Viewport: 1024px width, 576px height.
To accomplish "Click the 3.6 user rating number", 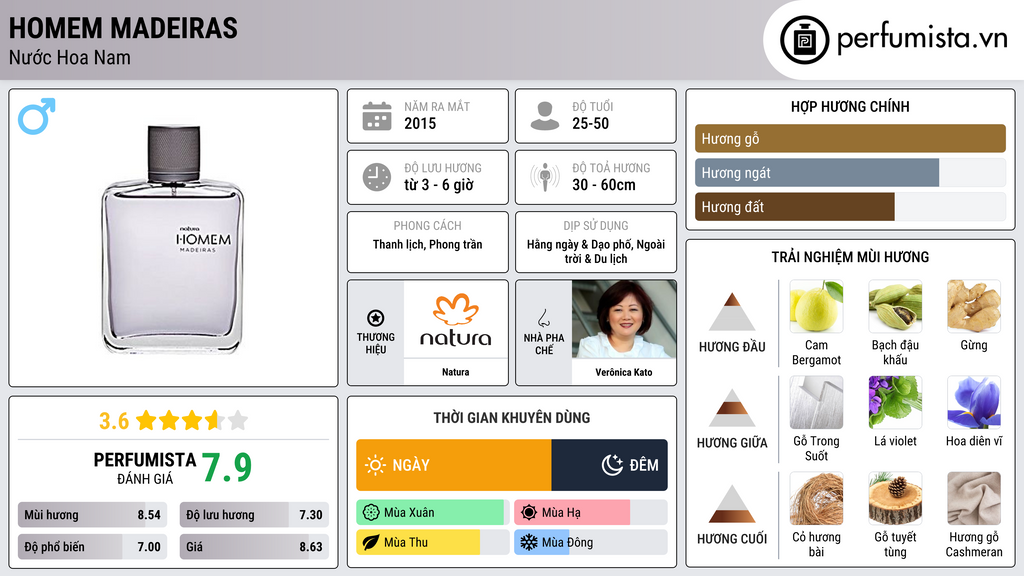I will click(x=114, y=421).
